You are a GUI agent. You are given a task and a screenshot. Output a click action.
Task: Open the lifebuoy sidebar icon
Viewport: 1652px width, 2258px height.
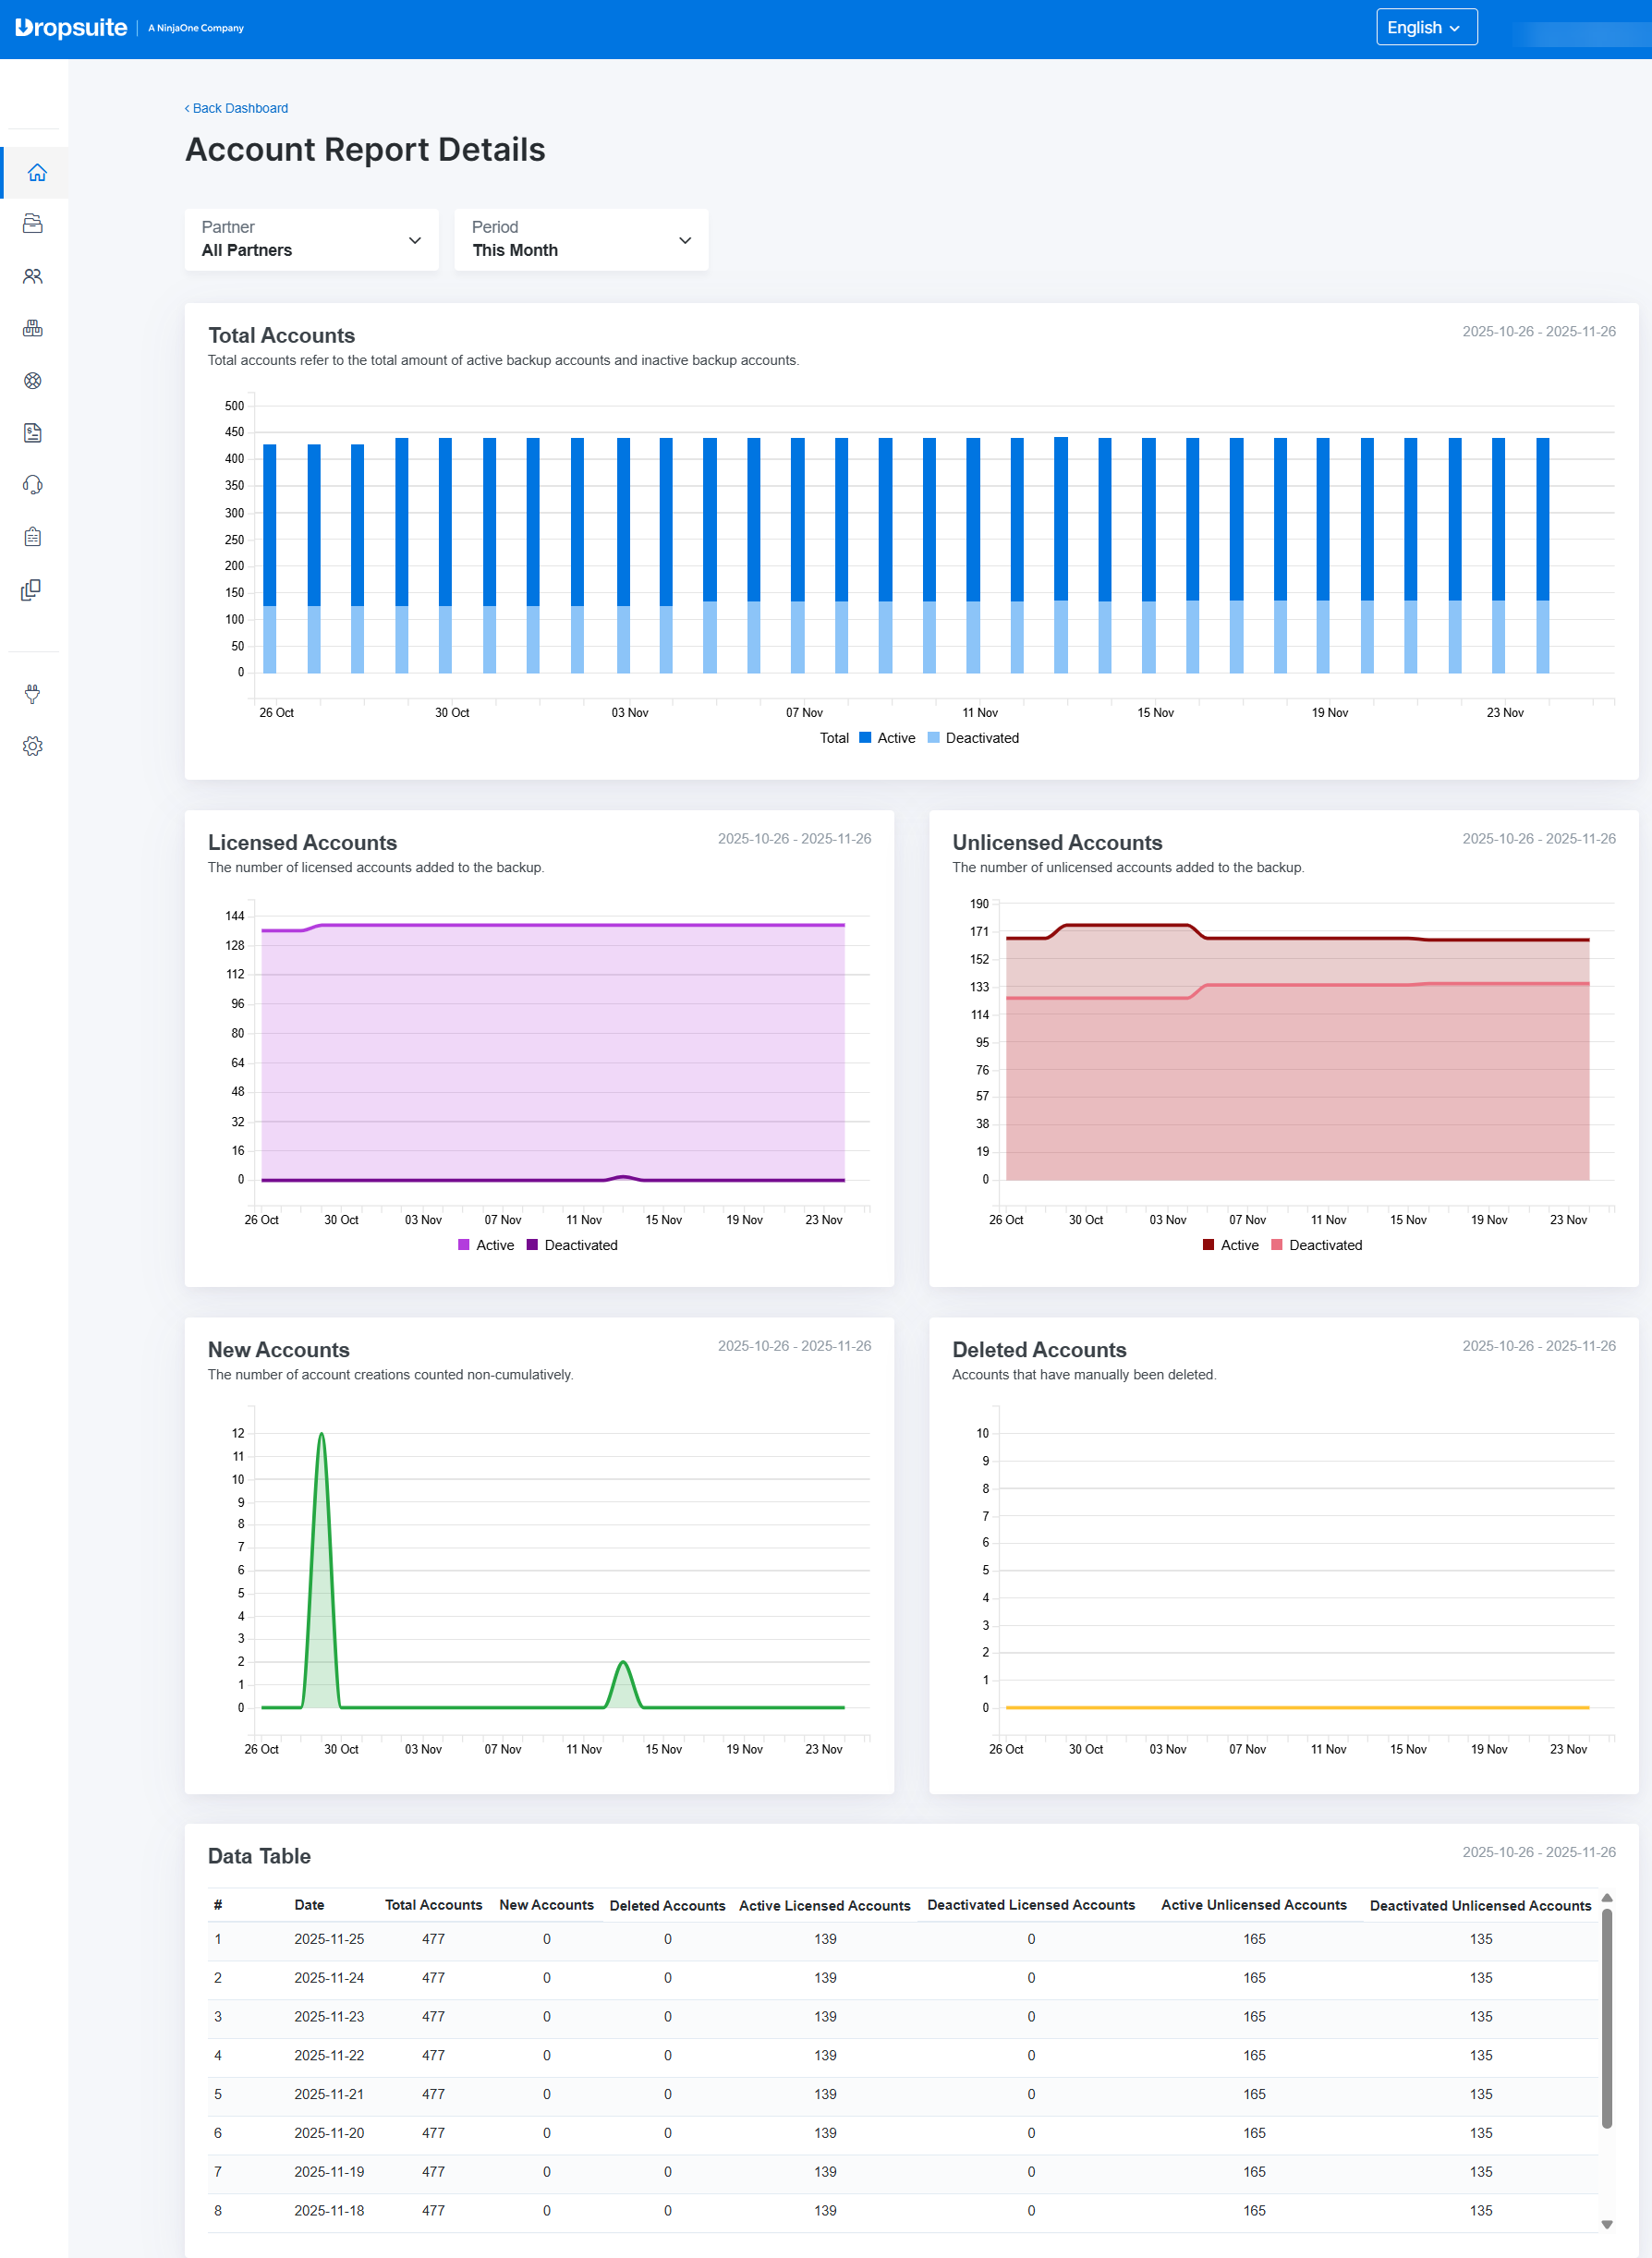(33, 381)
